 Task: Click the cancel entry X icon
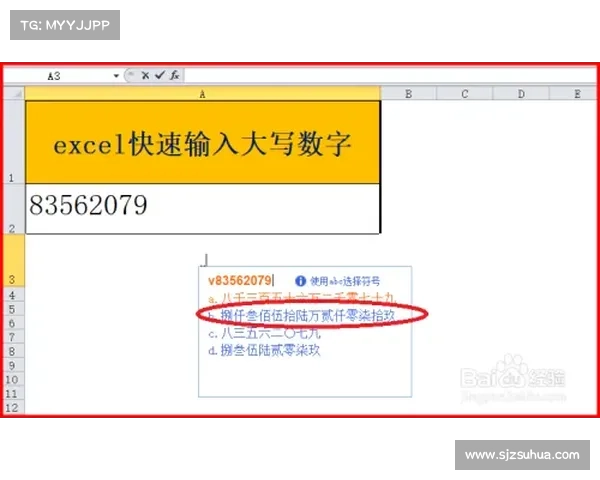[145, 75]
